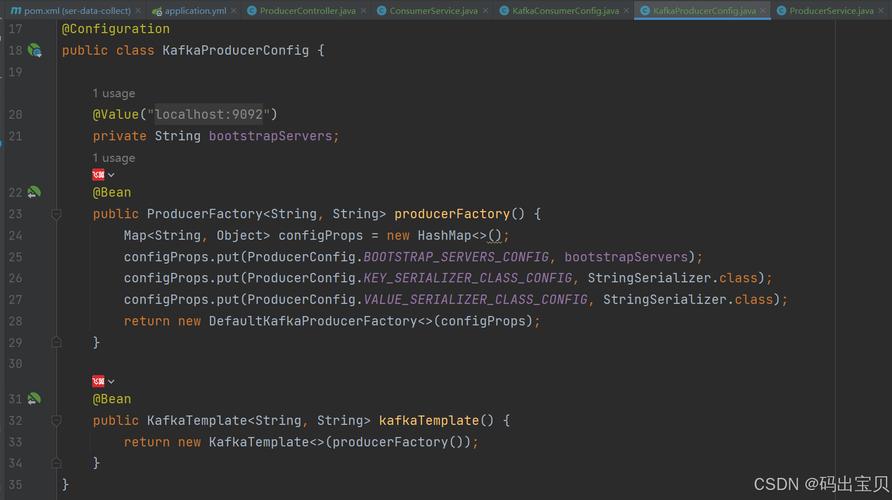892x500 pixels.
Task: Click "1 usage" hint above @Value annotation
Action: pyautogui.click(x=114, y=93)
